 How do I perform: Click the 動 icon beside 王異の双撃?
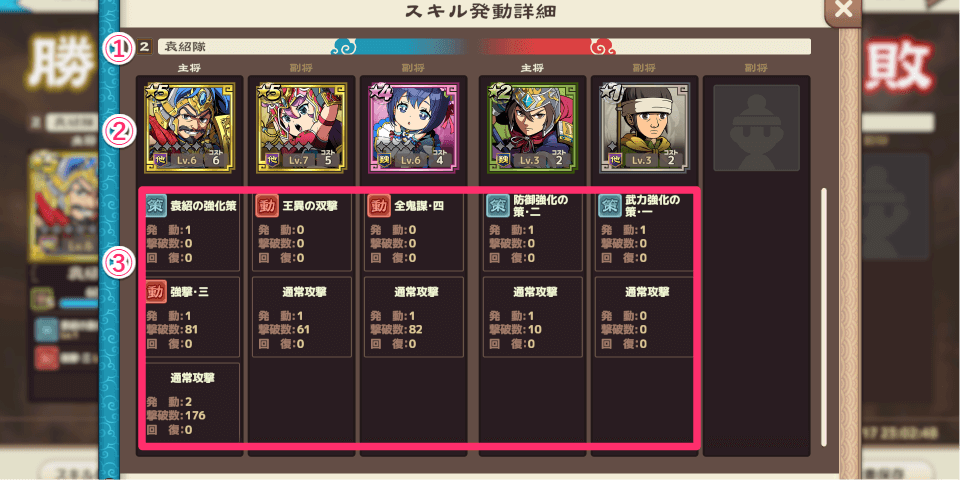coord(268,206)
